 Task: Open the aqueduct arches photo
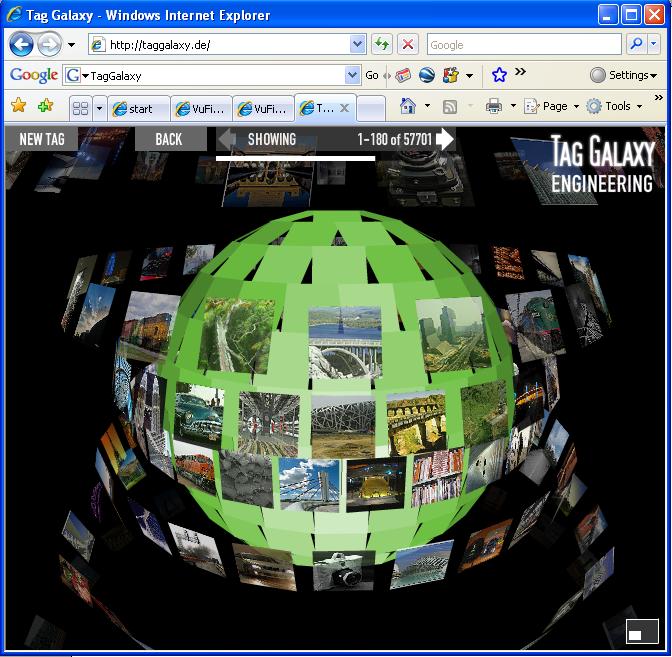417,423
